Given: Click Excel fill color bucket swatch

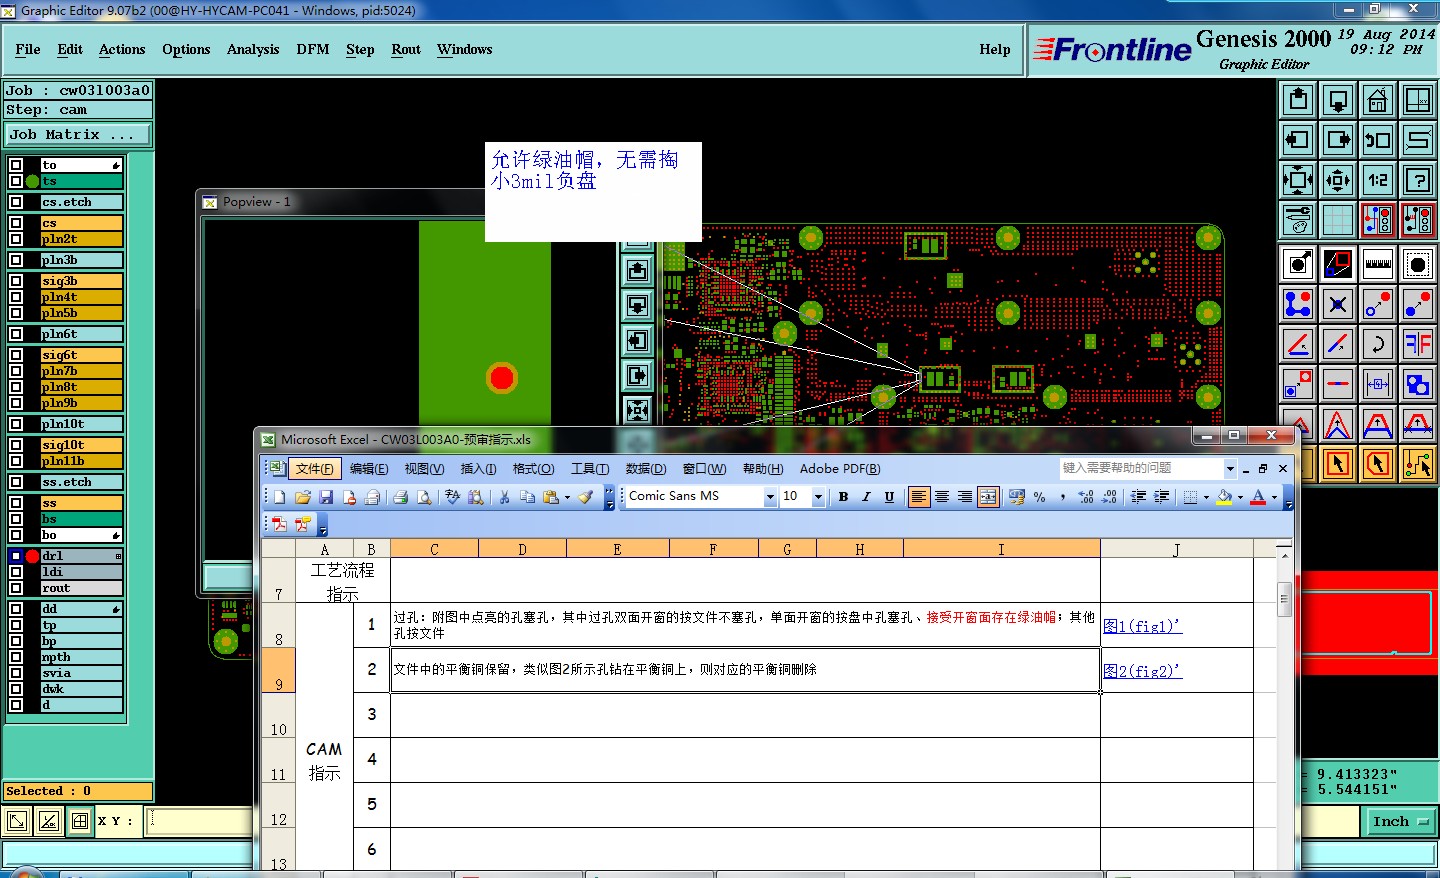Looking at the screenshot, I should click(1224, 497).
